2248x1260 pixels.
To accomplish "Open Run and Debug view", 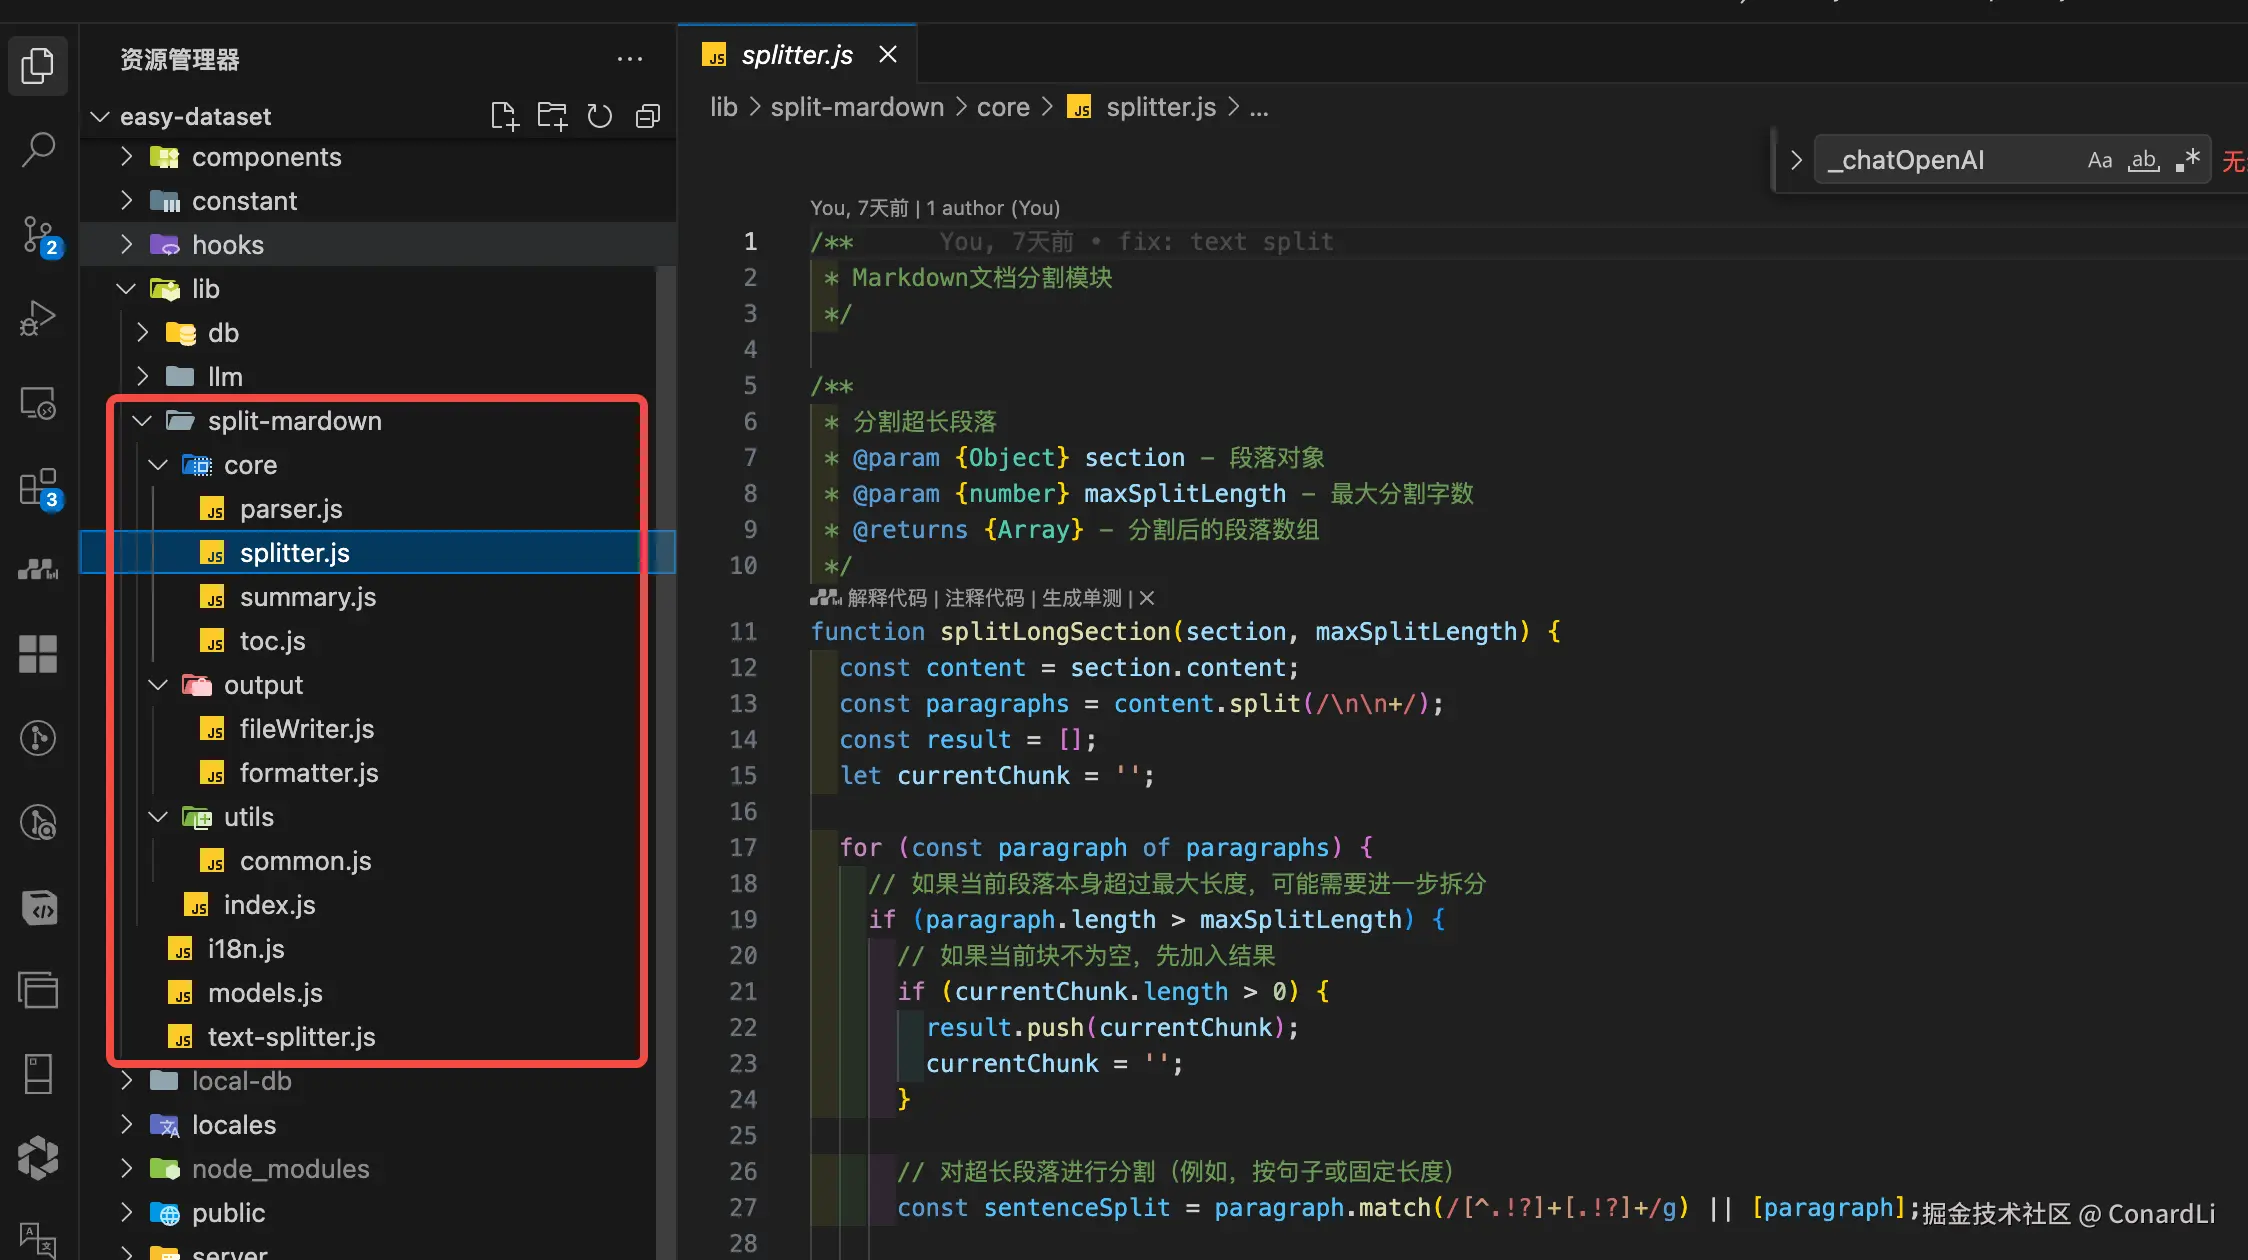I will [x=38, y=318].
